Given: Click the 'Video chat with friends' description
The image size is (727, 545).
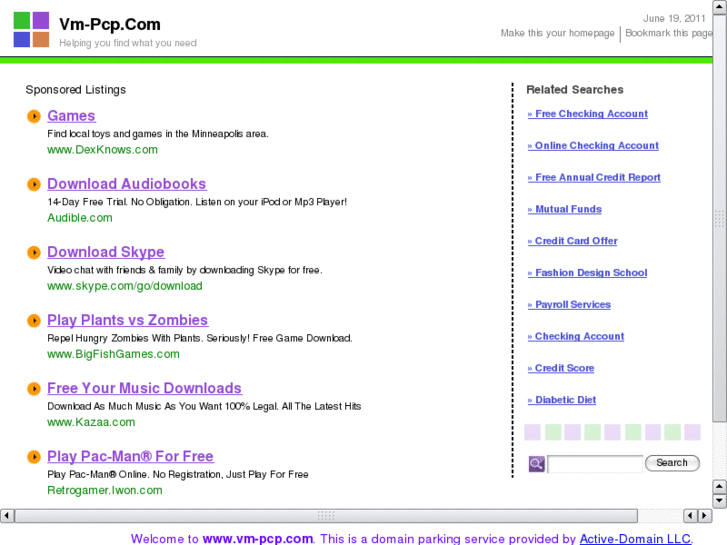Looking at the screenshot, I should [x=185, y=270].
